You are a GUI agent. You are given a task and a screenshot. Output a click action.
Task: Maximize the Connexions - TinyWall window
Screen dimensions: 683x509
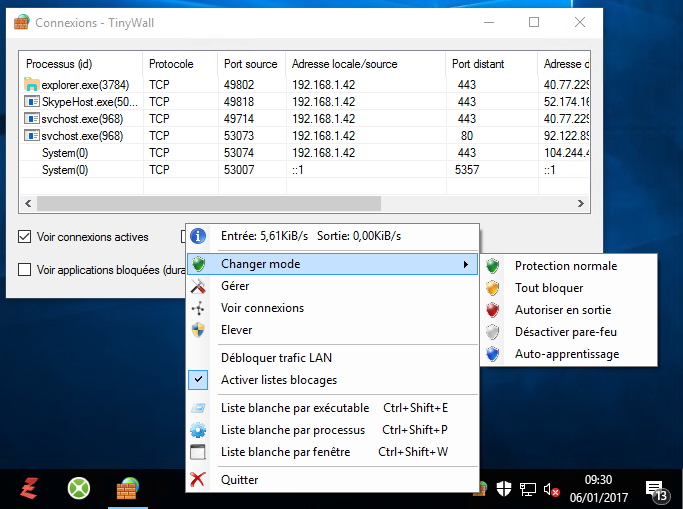534,22
